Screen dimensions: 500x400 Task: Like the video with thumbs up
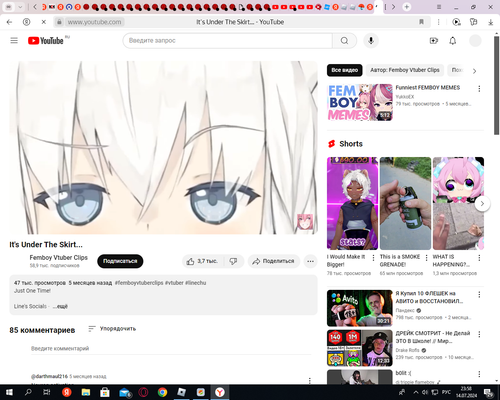pos(202,261)
